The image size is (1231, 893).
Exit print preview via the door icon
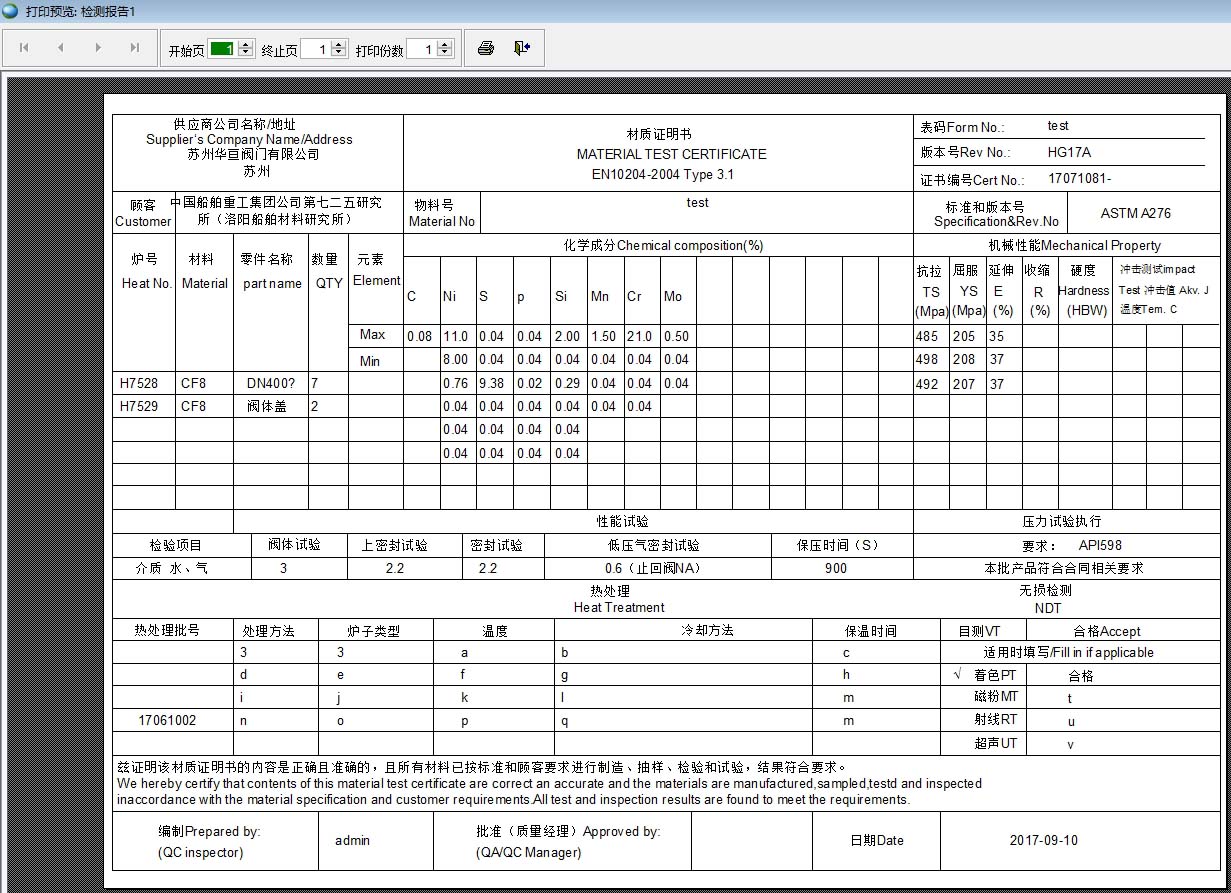(x=522, y=48)
